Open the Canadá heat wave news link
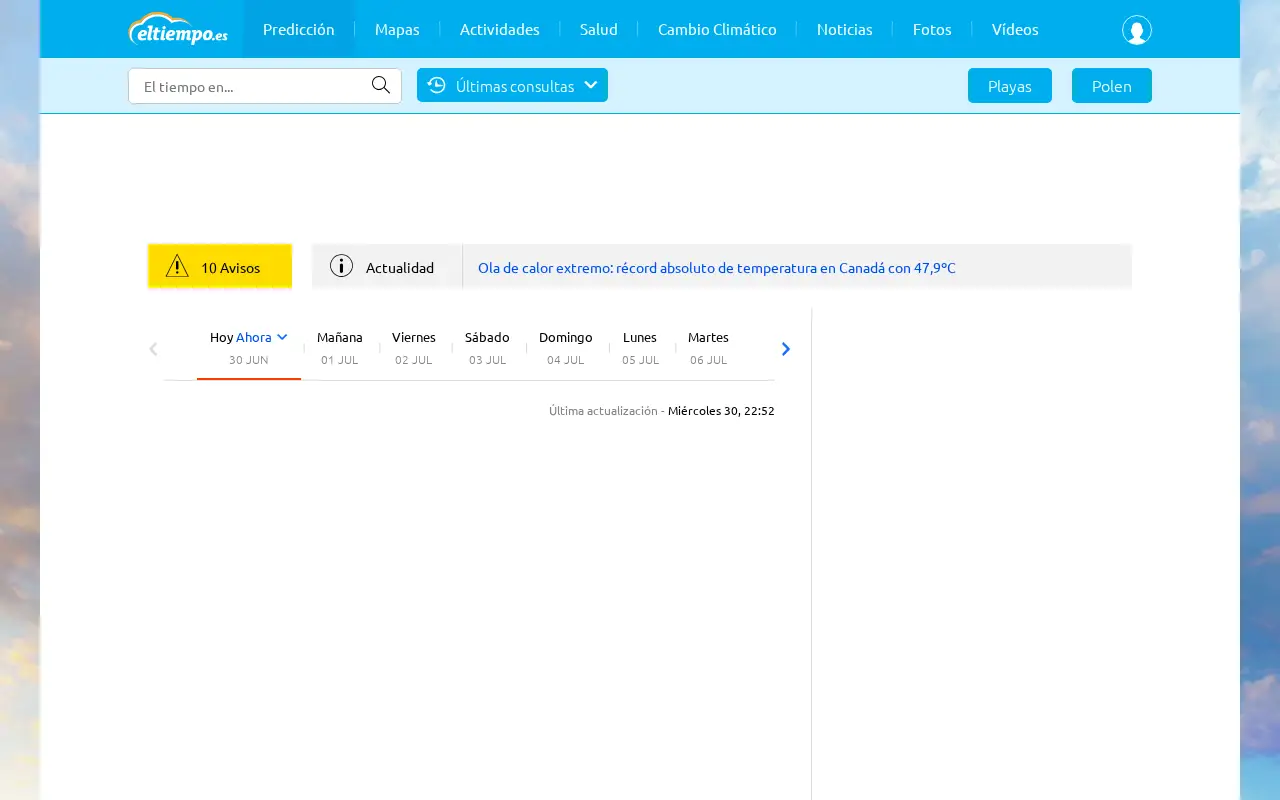The width and height of the screenshot is (1280, 800). tap(717, 268)
